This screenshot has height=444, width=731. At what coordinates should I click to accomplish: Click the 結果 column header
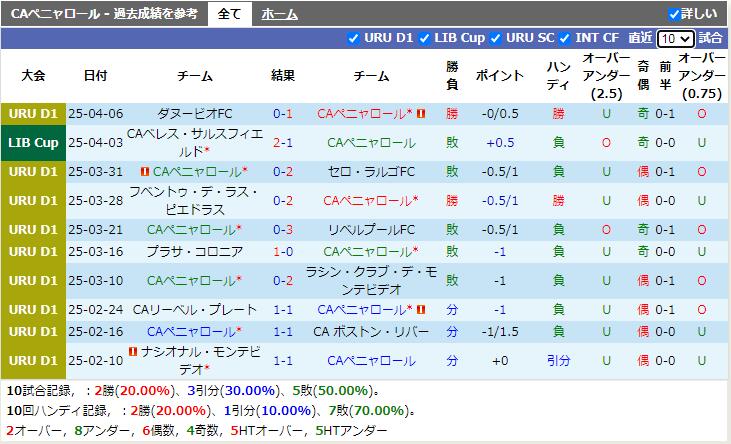point(283,76)
